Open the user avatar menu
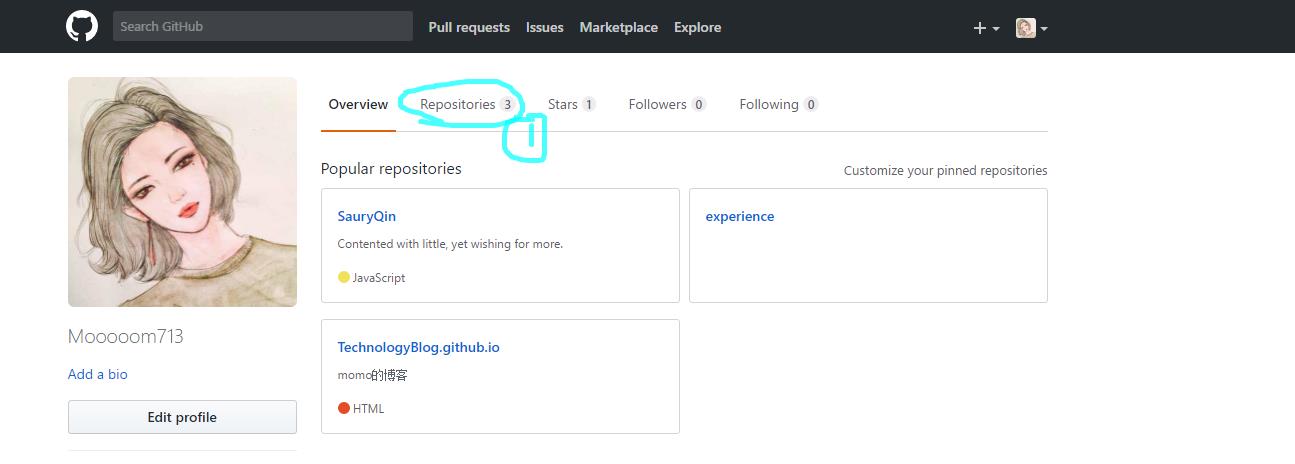 pos(1031,28)
